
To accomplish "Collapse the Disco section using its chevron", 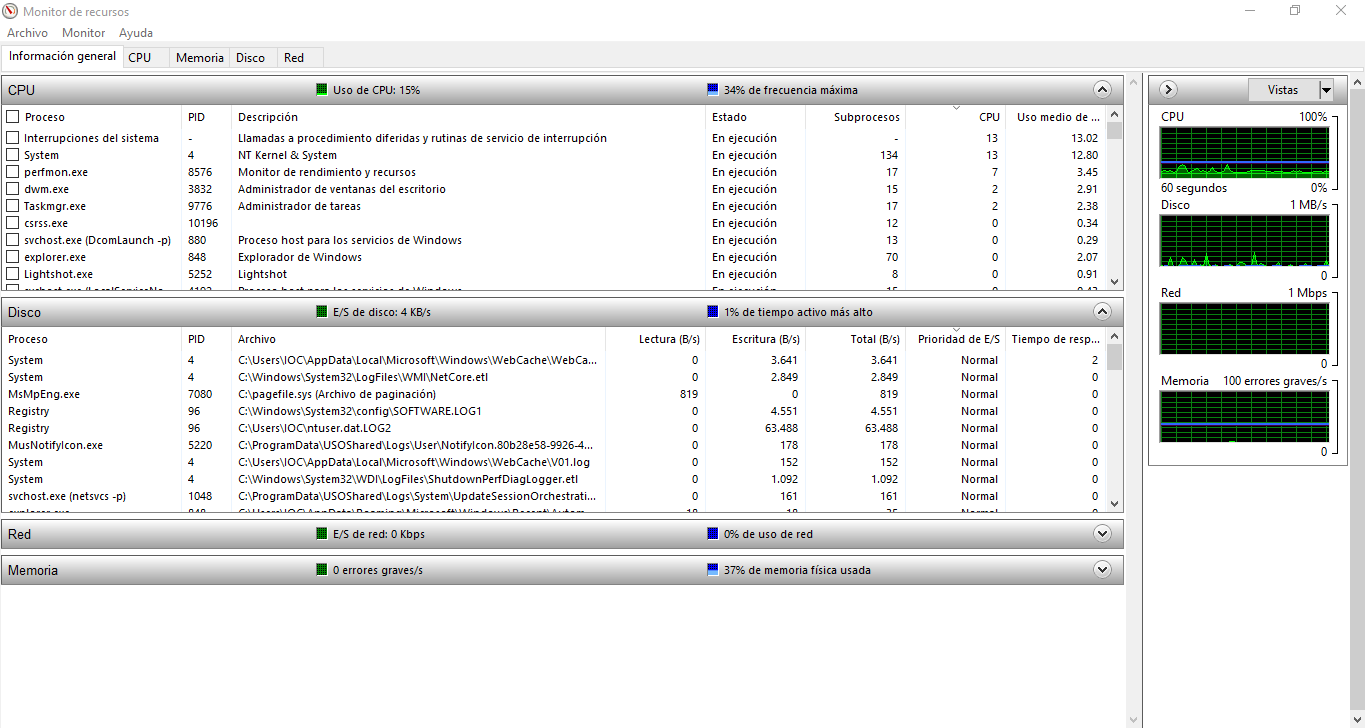I will pyautogui.click(x=1102, y=311).
